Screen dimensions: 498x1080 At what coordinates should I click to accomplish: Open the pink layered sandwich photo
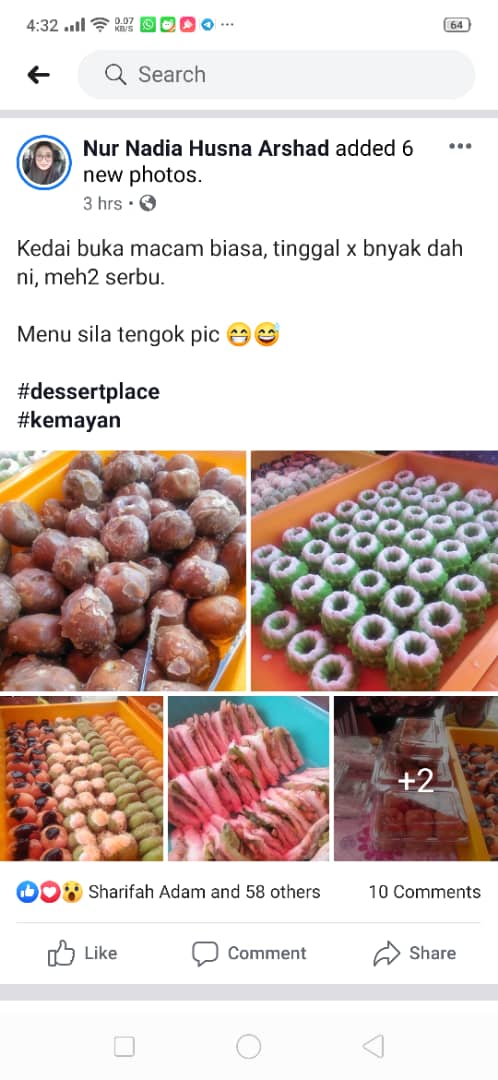tap(249, 778)
